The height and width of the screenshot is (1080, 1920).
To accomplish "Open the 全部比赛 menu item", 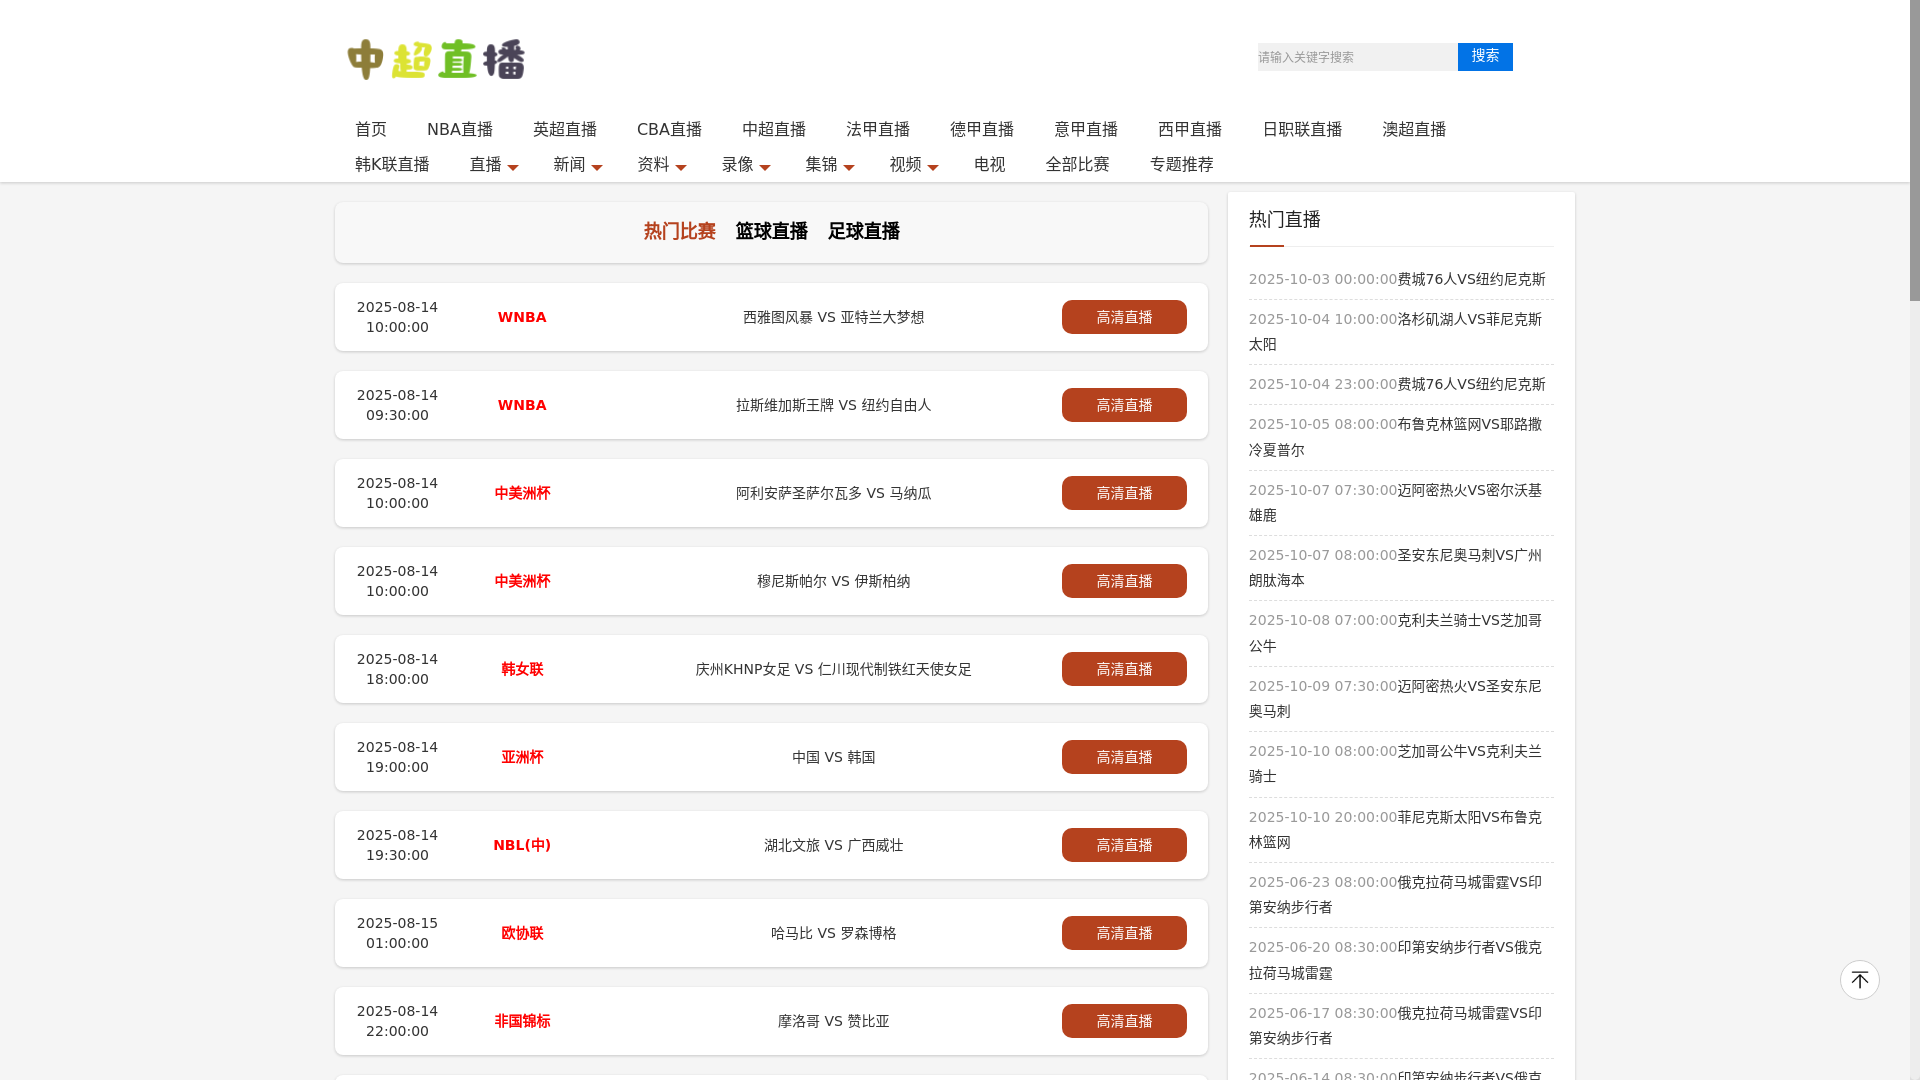I will click(1078, 164).
